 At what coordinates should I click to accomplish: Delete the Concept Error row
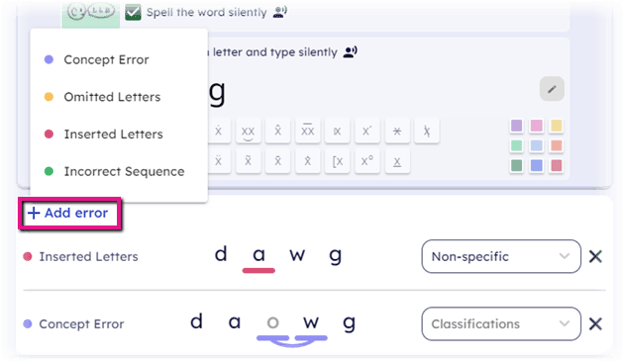click(595, 324)
